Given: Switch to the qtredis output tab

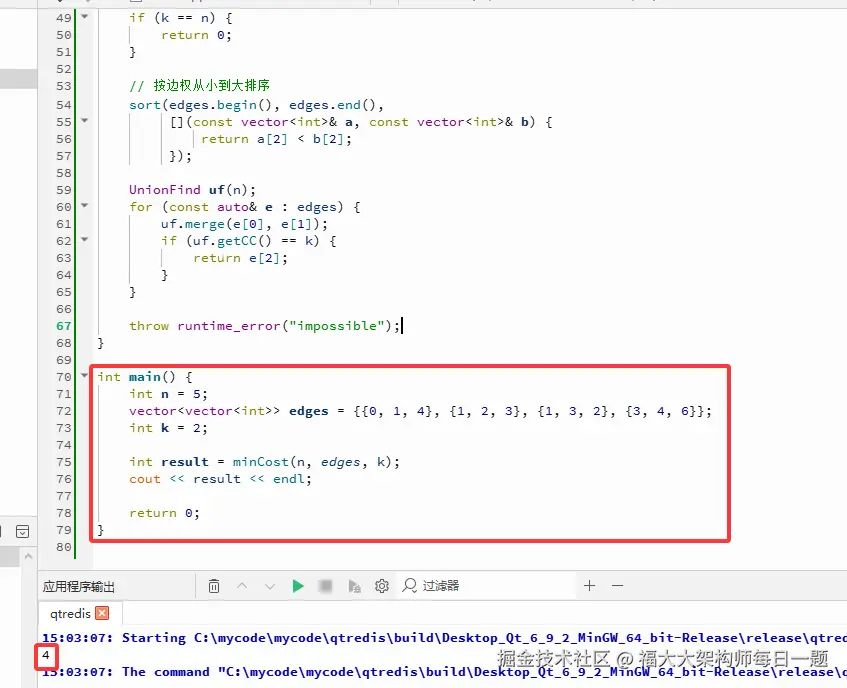Looking at the screenshot, I should tap(70, 613).
